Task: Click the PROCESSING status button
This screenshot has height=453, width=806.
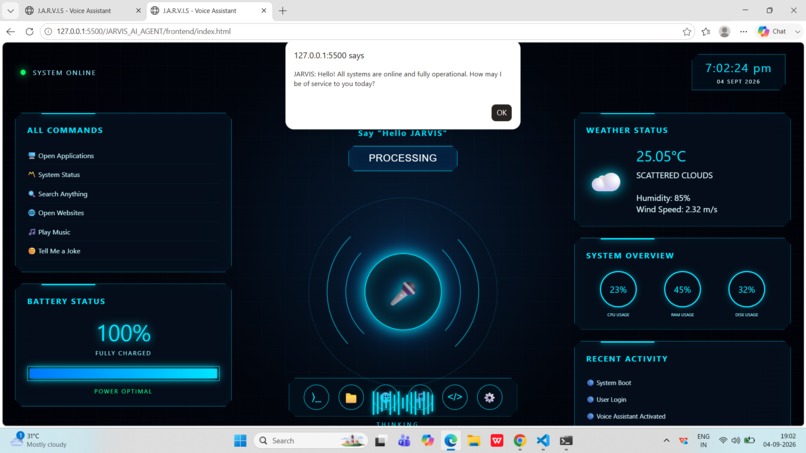Action: [402, 158]
